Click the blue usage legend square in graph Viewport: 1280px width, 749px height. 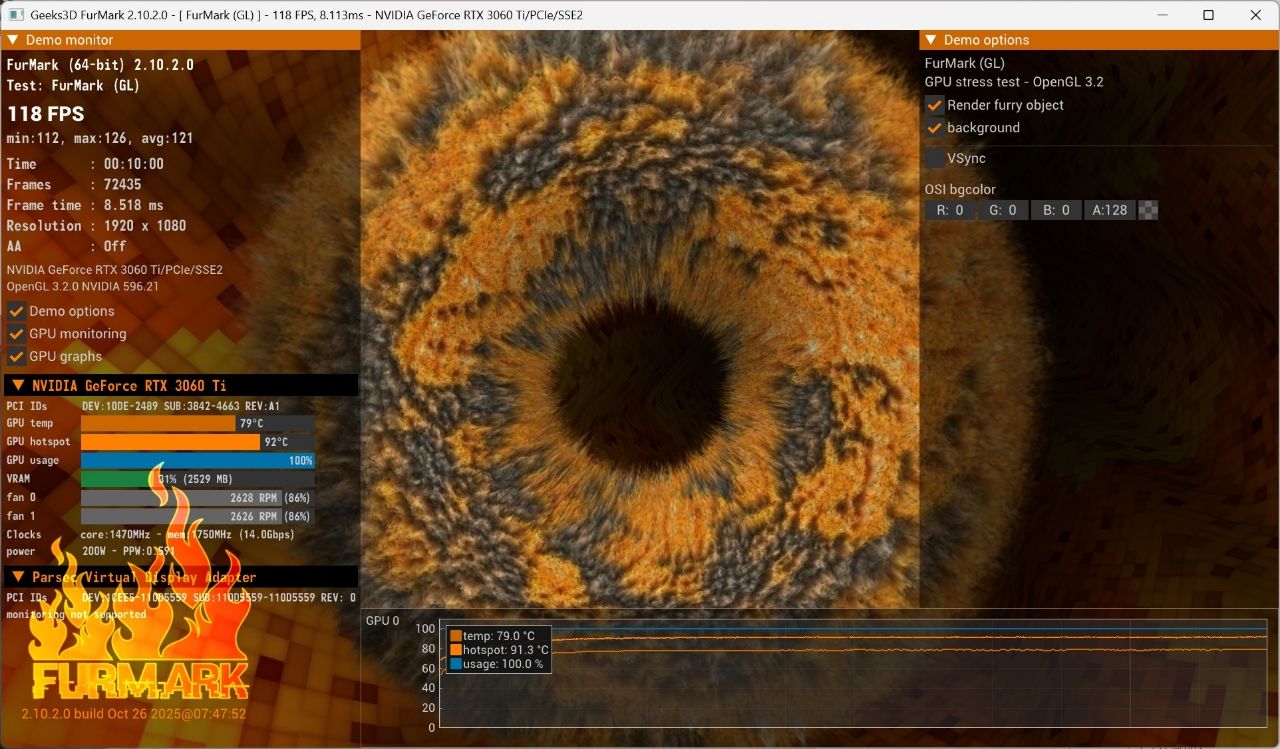point(456,664)
